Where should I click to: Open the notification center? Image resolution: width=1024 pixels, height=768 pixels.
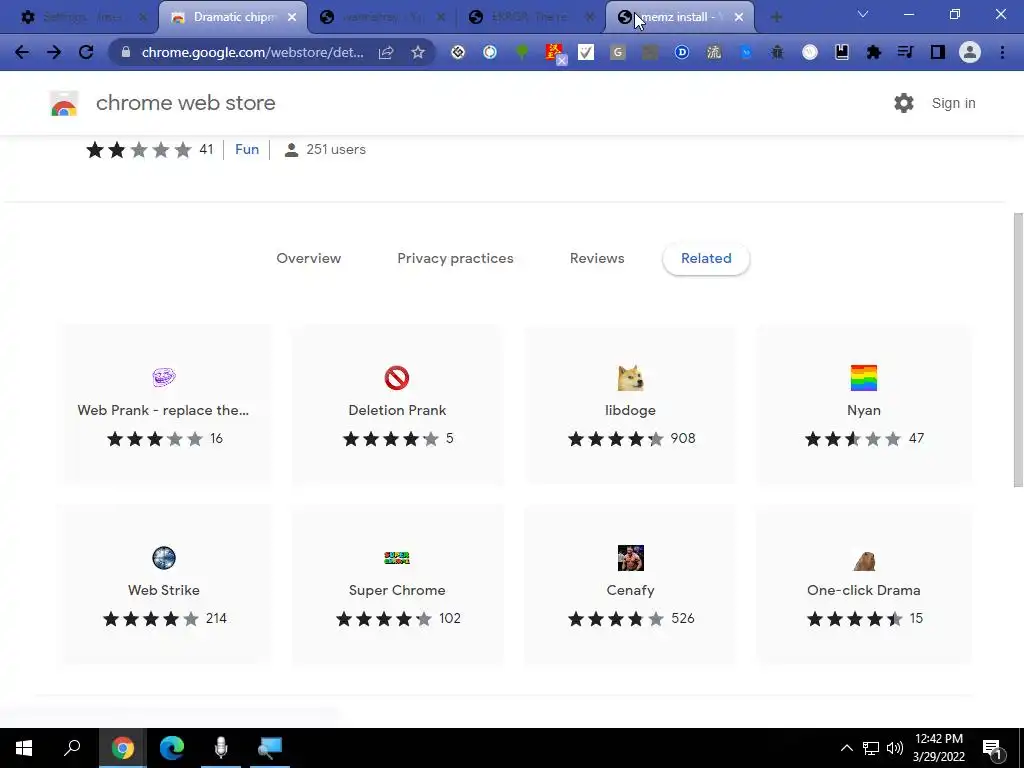click(x=993, y=749)
